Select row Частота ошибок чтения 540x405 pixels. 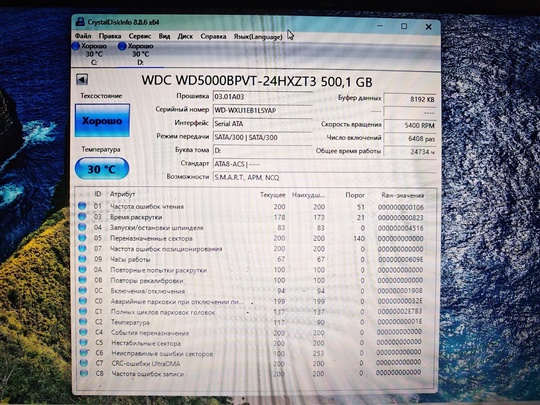256,207
